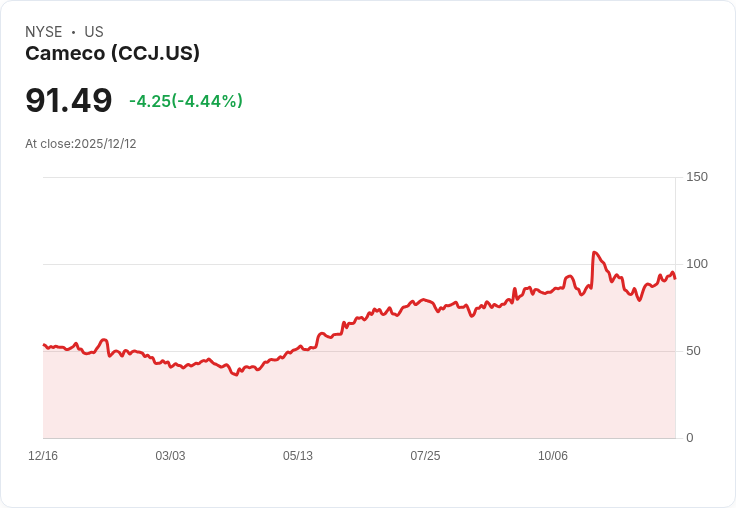Click the 150 value on price axis
This screenshot has height=508, width=736.
tap(697, 177)
